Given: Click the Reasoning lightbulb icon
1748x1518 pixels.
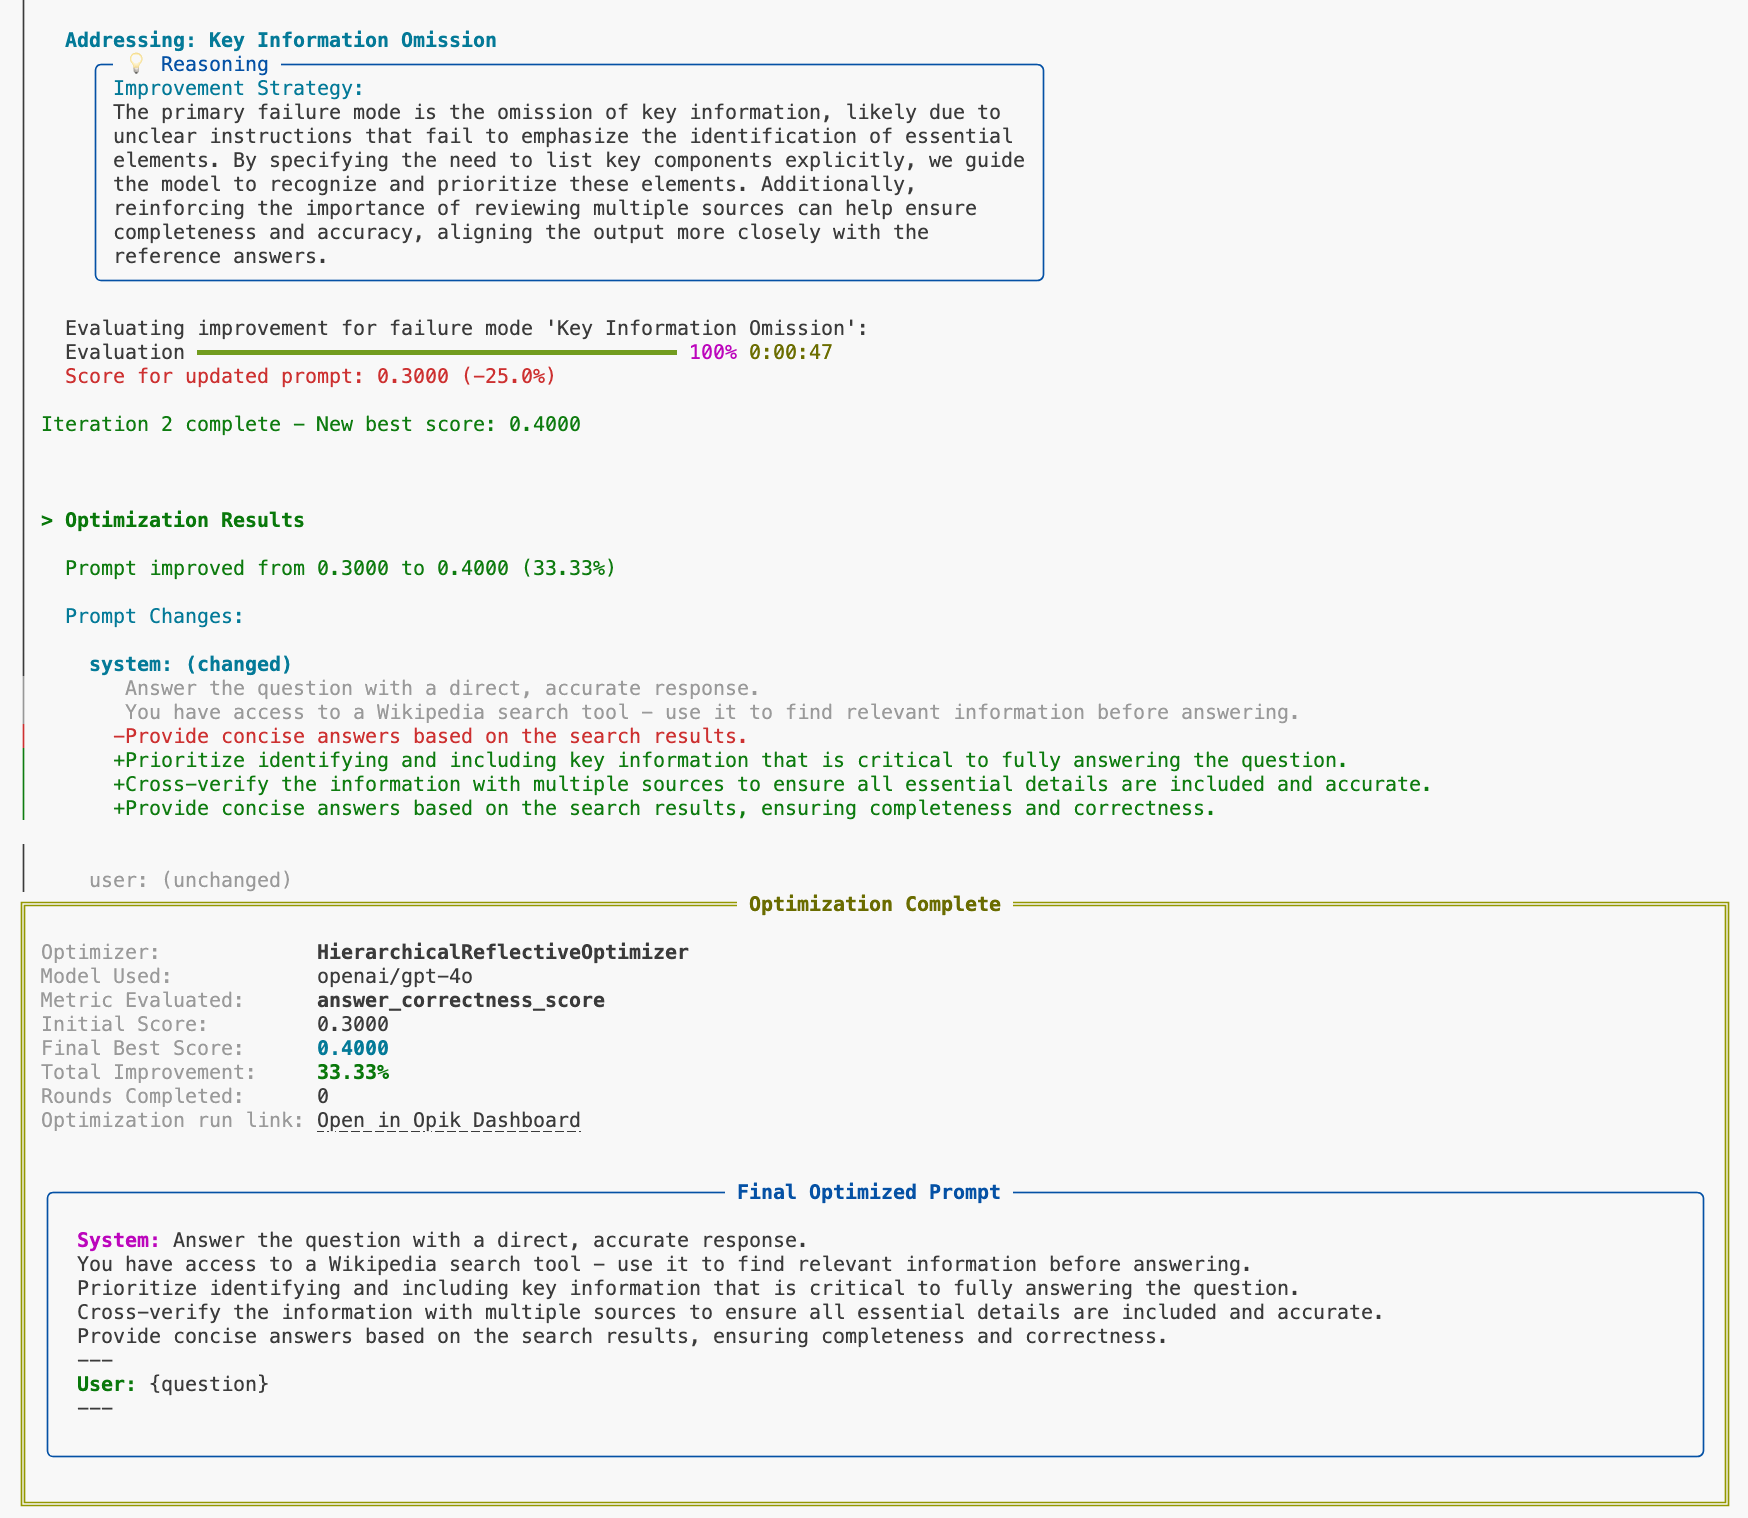Looking at the screenshot, I should 136,64.
